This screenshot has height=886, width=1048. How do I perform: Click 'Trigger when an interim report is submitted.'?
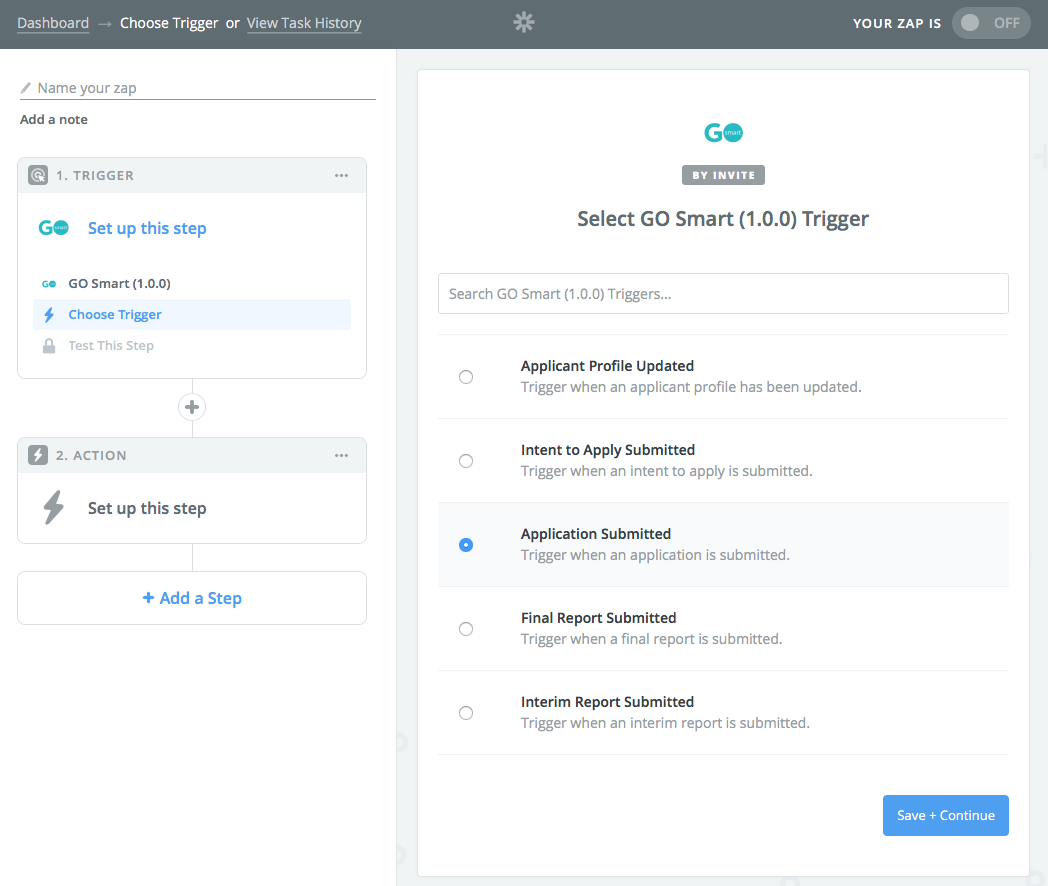(x=665, y=723)
